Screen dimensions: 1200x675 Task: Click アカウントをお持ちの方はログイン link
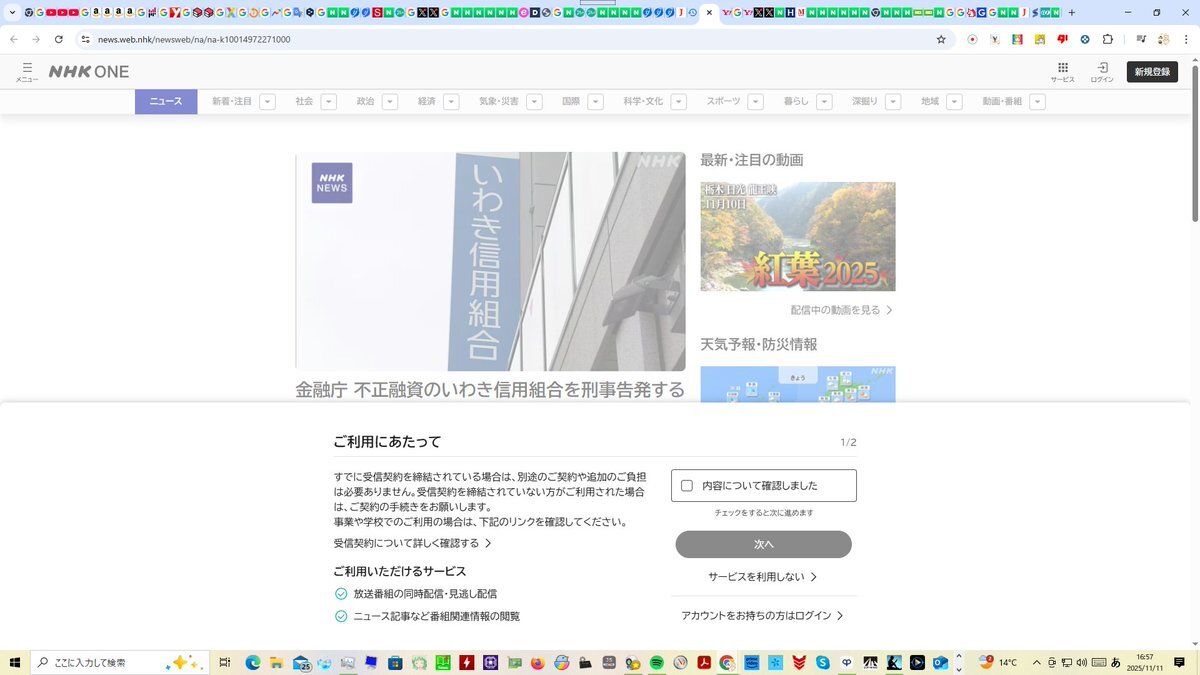762,616
